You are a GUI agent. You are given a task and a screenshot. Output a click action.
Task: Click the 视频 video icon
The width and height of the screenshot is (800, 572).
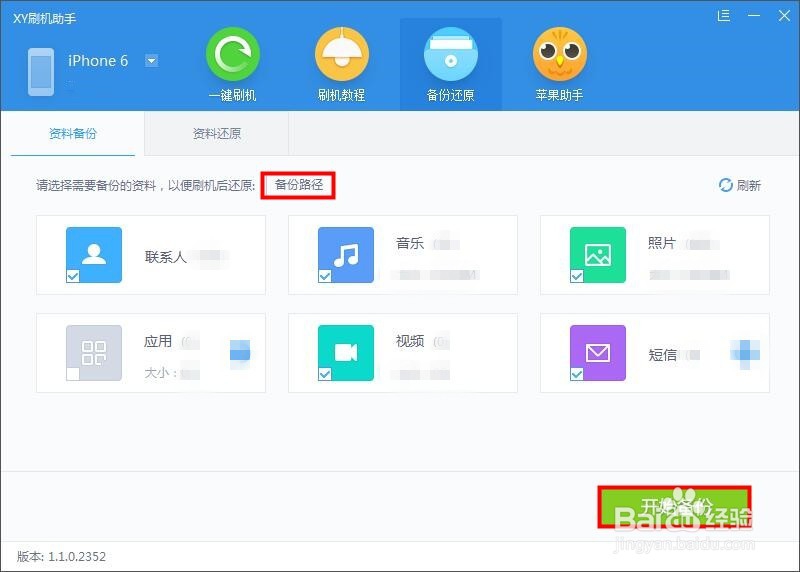click(346, 353)
